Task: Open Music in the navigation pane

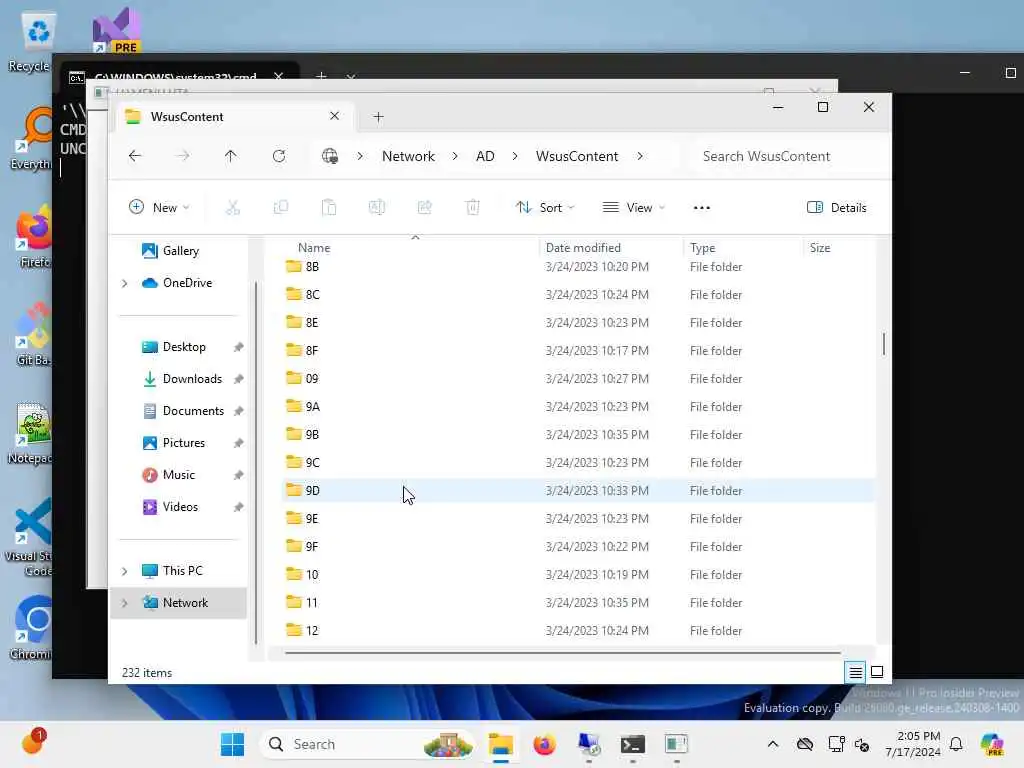Action: tap(179, 475)
